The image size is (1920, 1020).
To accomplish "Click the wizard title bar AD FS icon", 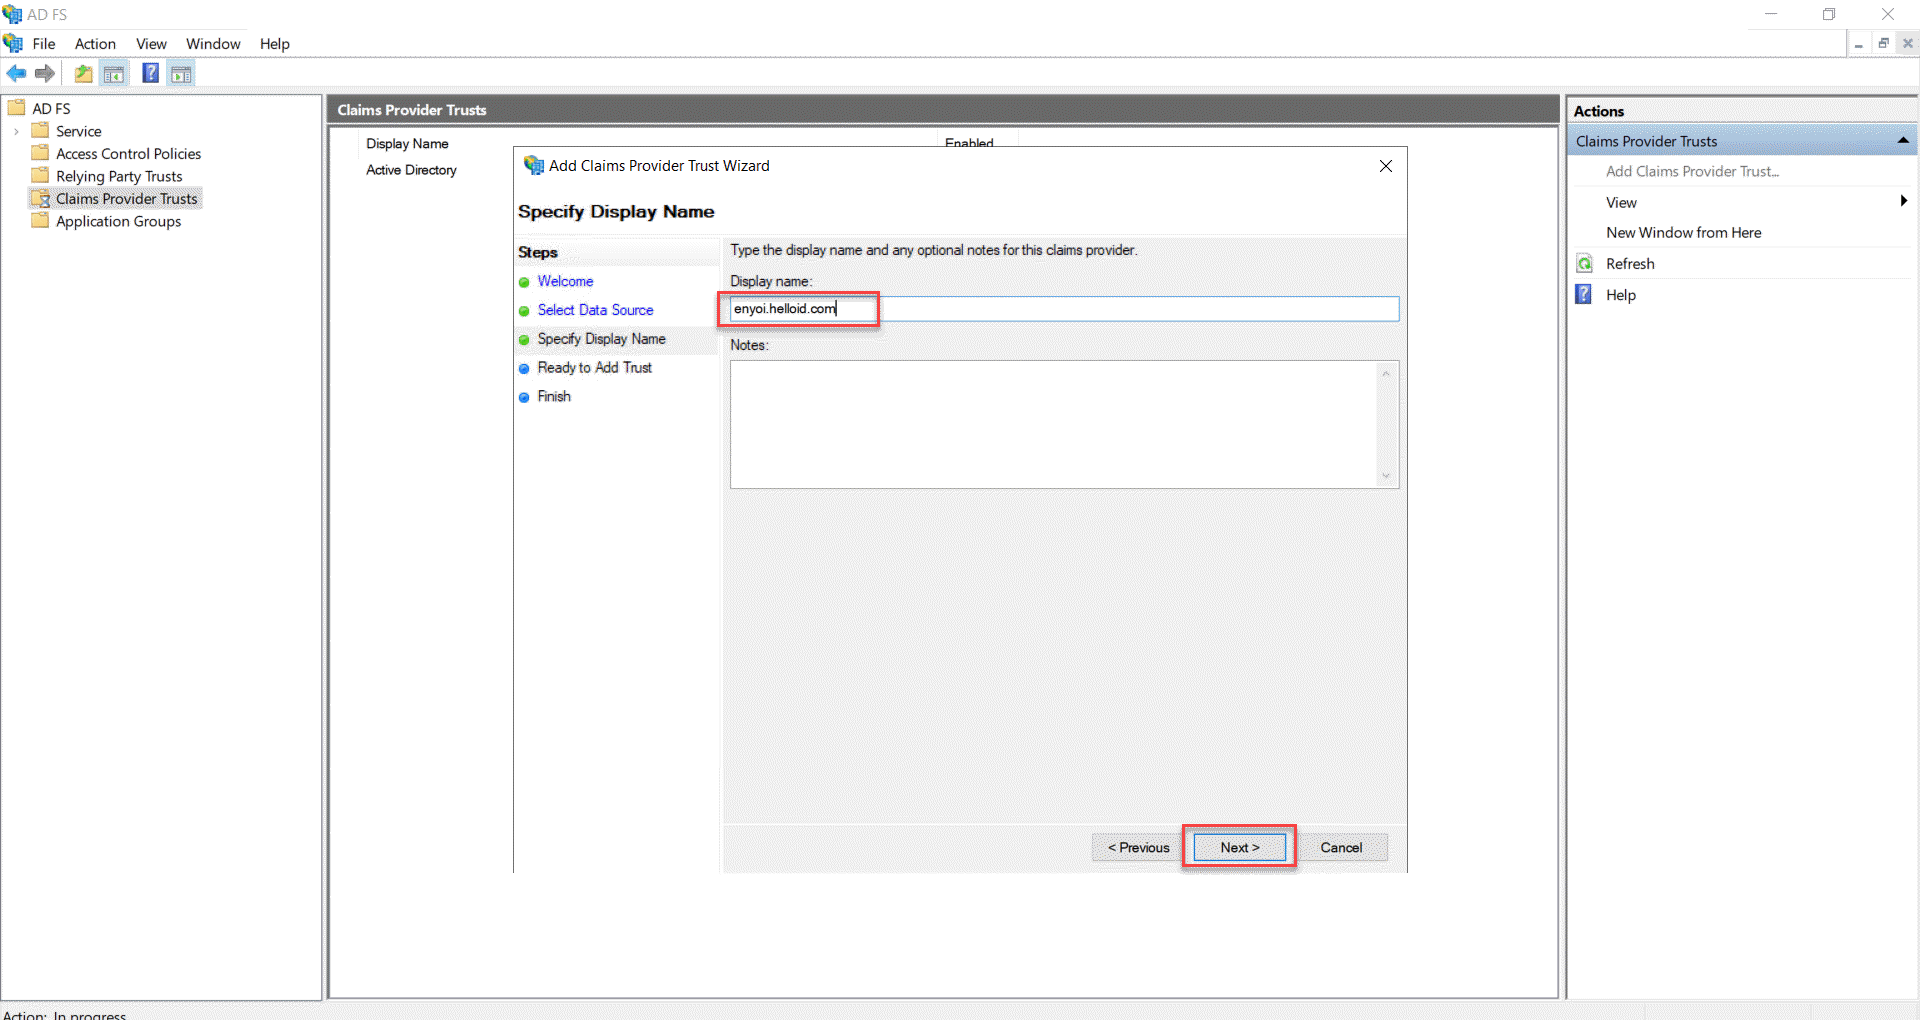I will pyautogui.click(x=534, y=165).
